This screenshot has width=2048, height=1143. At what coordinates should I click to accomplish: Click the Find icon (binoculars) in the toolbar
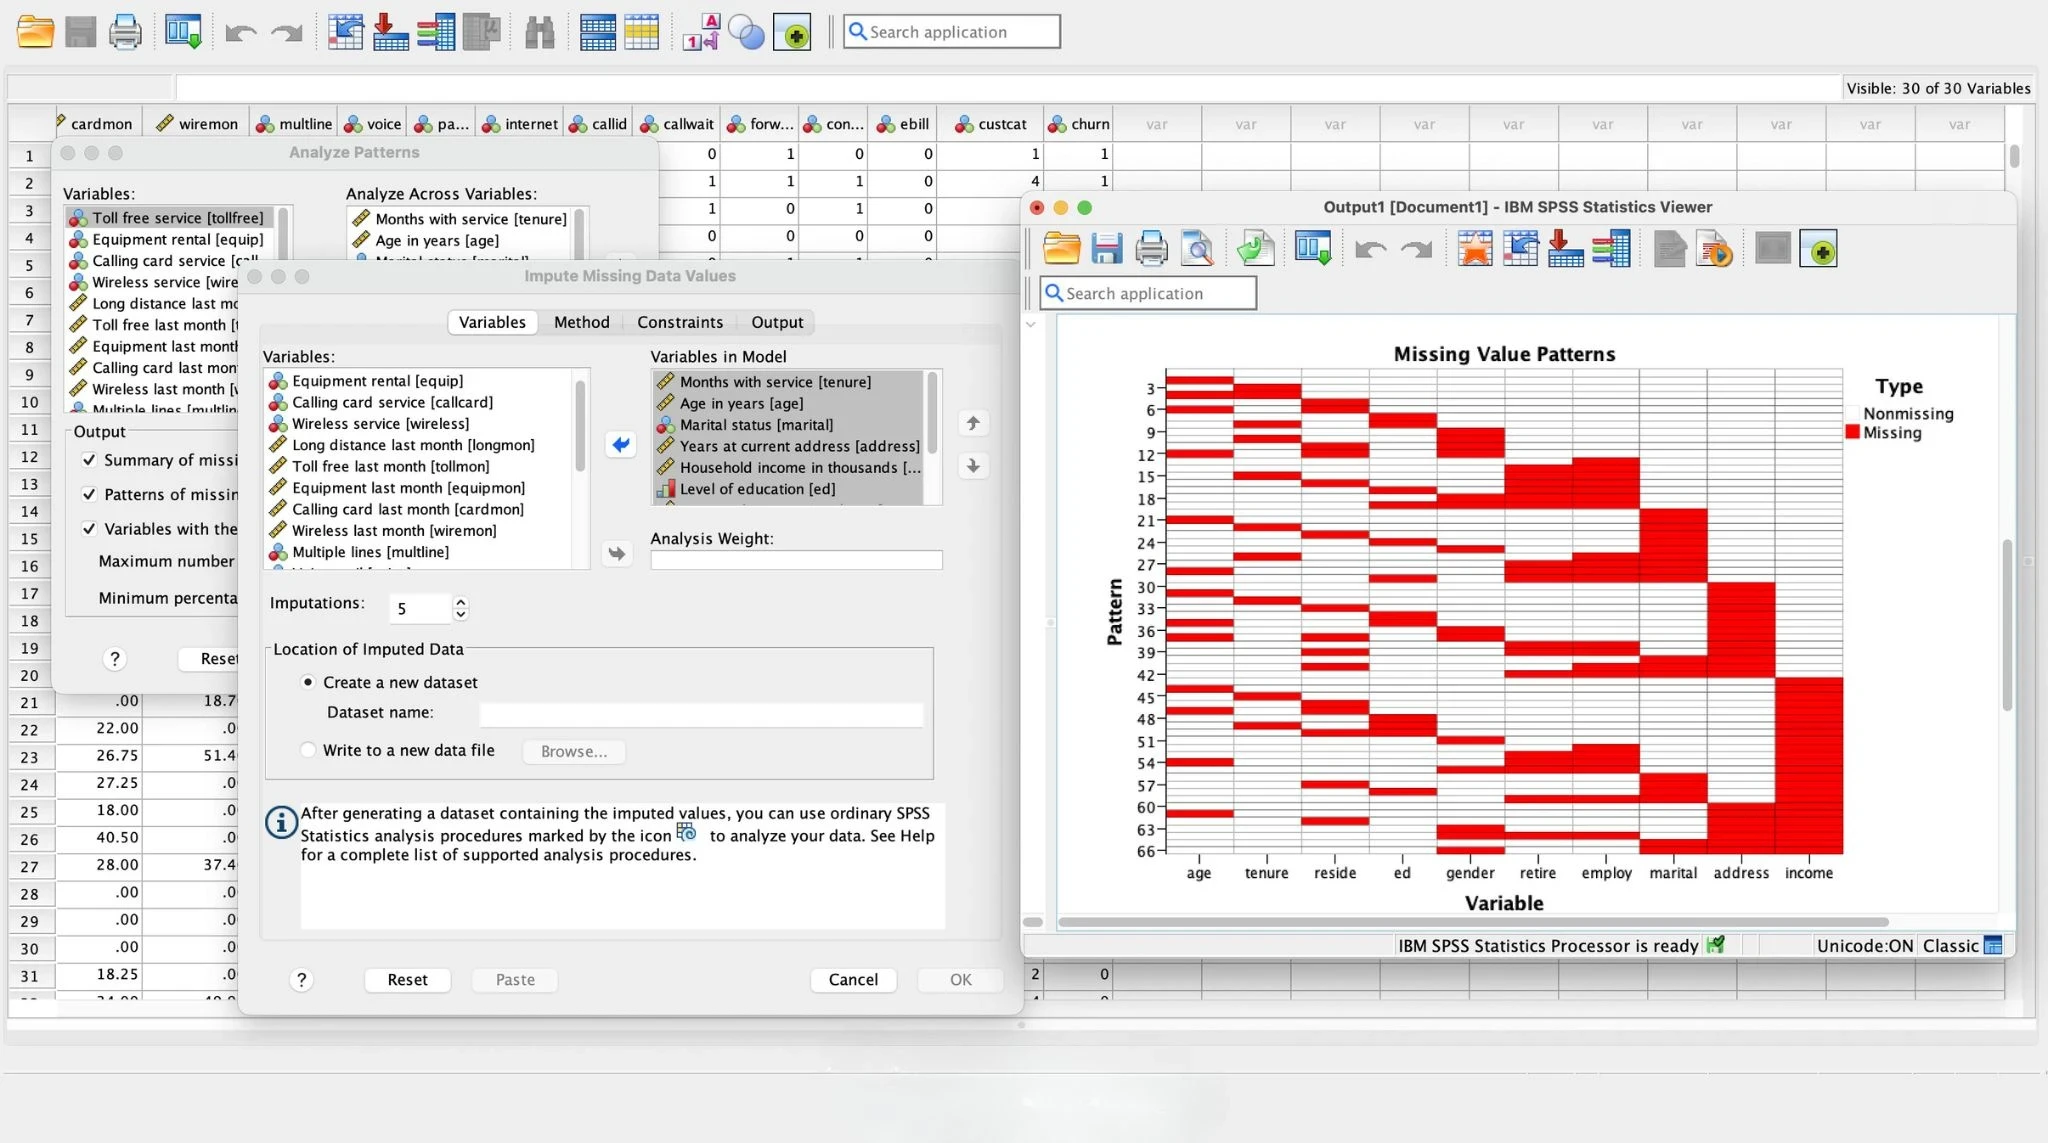tap(539, 31)
